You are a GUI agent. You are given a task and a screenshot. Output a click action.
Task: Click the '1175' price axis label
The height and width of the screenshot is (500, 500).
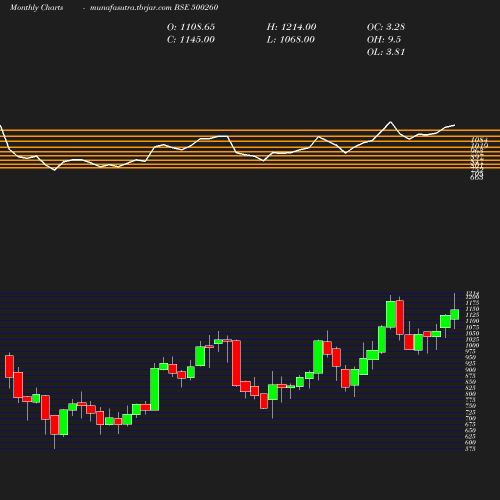[472, 303]
